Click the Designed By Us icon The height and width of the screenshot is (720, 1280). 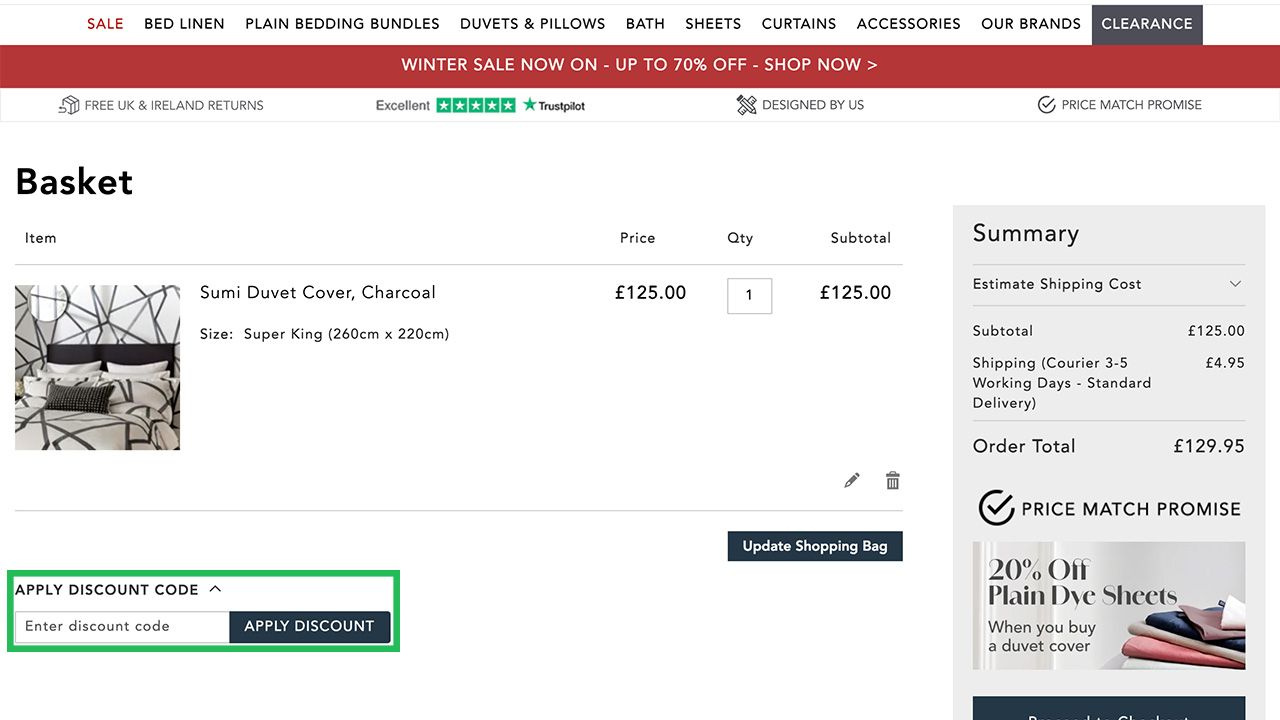(746, 105)
